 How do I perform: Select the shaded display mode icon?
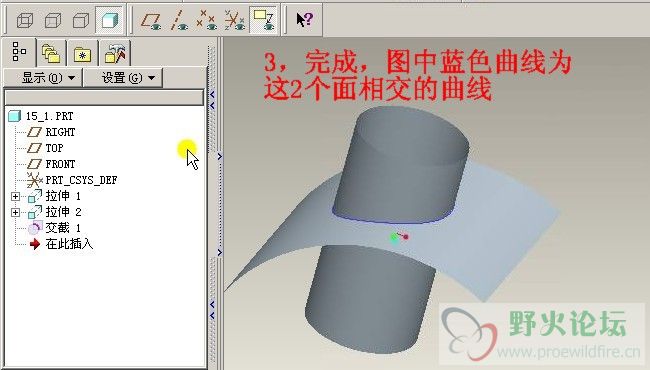(x=109, y=20)
